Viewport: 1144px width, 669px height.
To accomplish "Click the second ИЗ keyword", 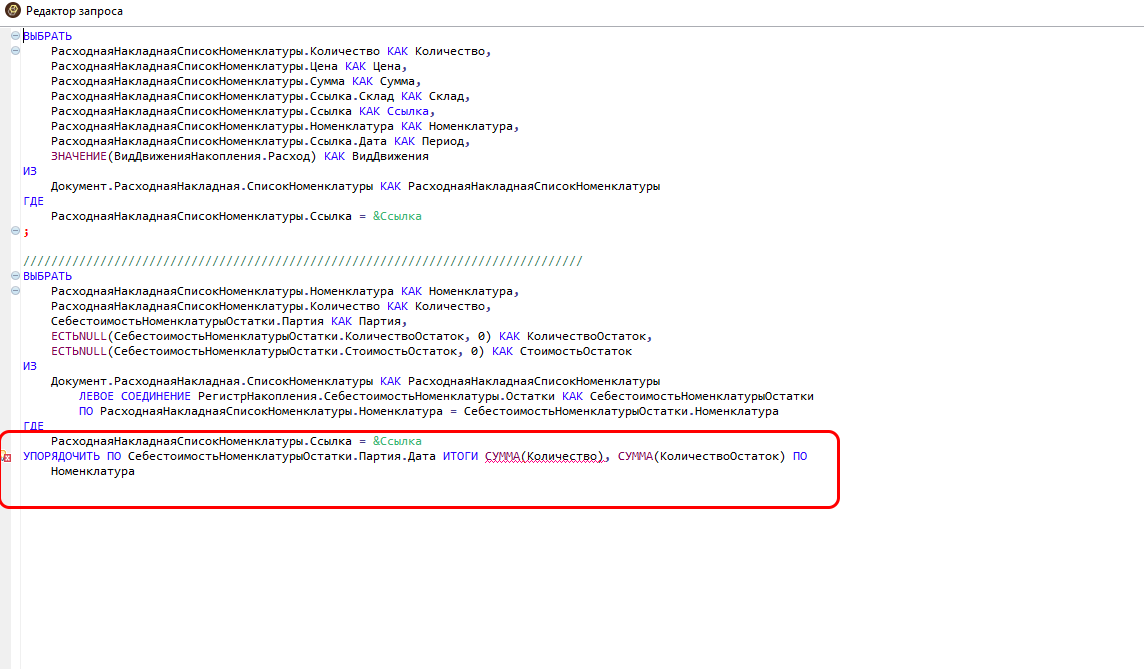I will [x=30, y=366].
